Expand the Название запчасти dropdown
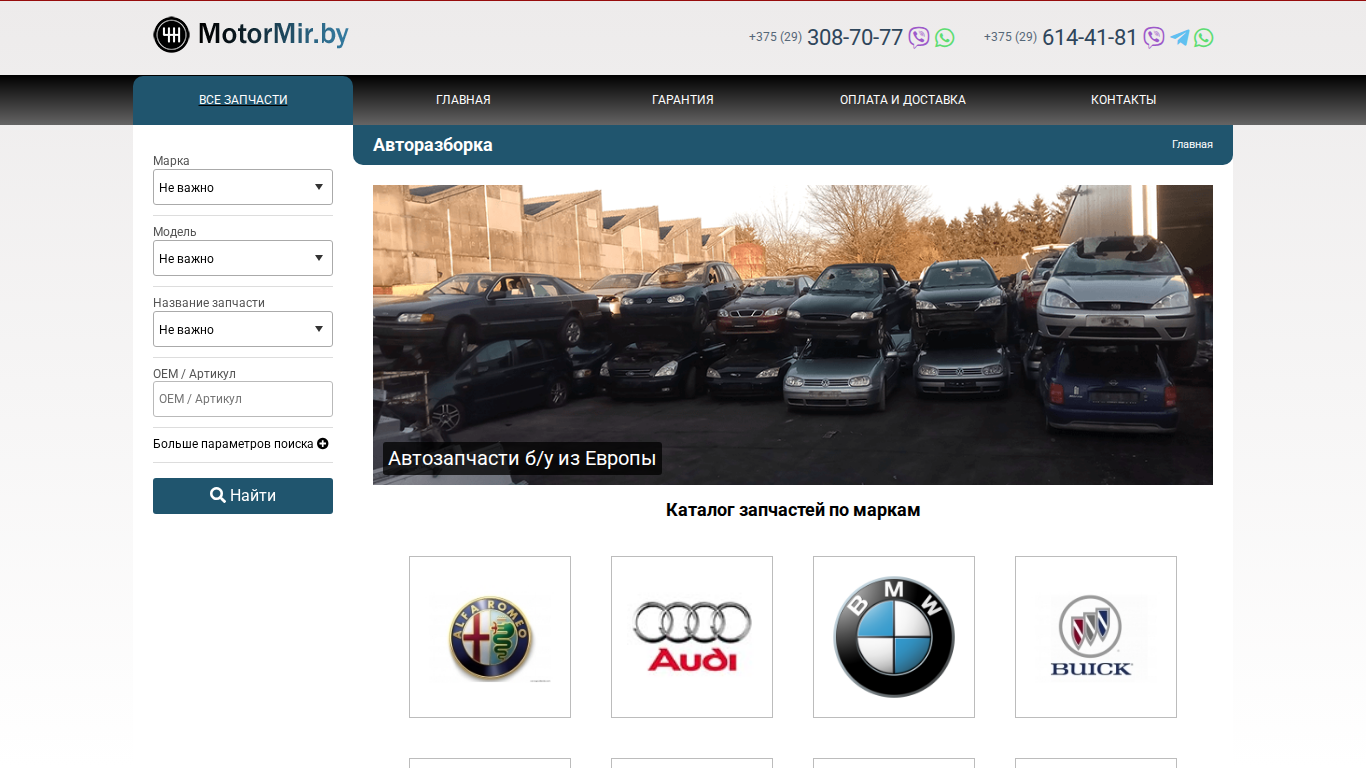The height and width of the screenshot is (768, 1366). [243, 329]
